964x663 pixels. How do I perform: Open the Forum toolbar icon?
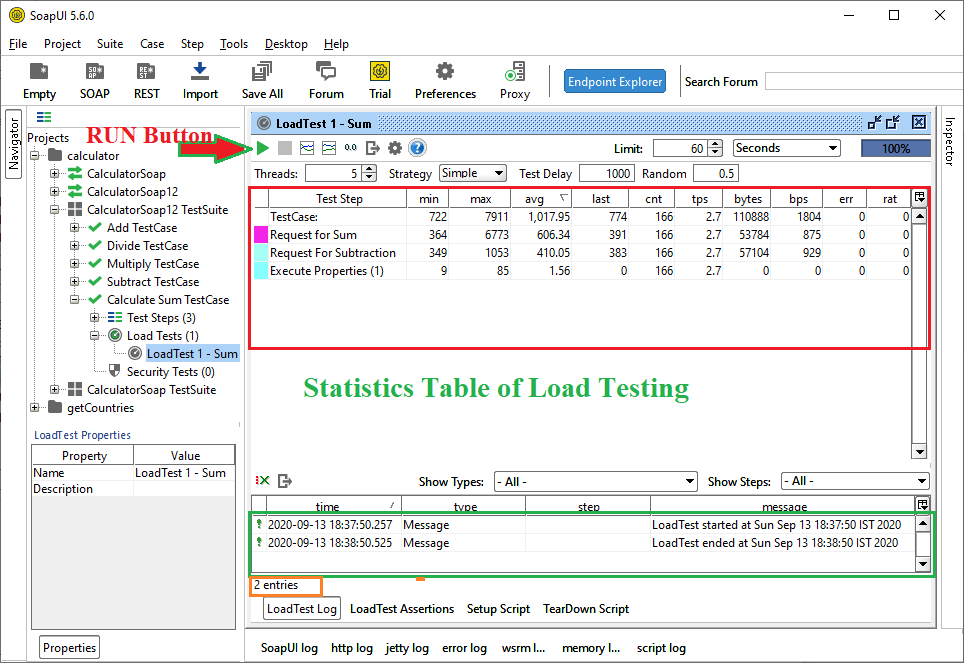point(326,81)
